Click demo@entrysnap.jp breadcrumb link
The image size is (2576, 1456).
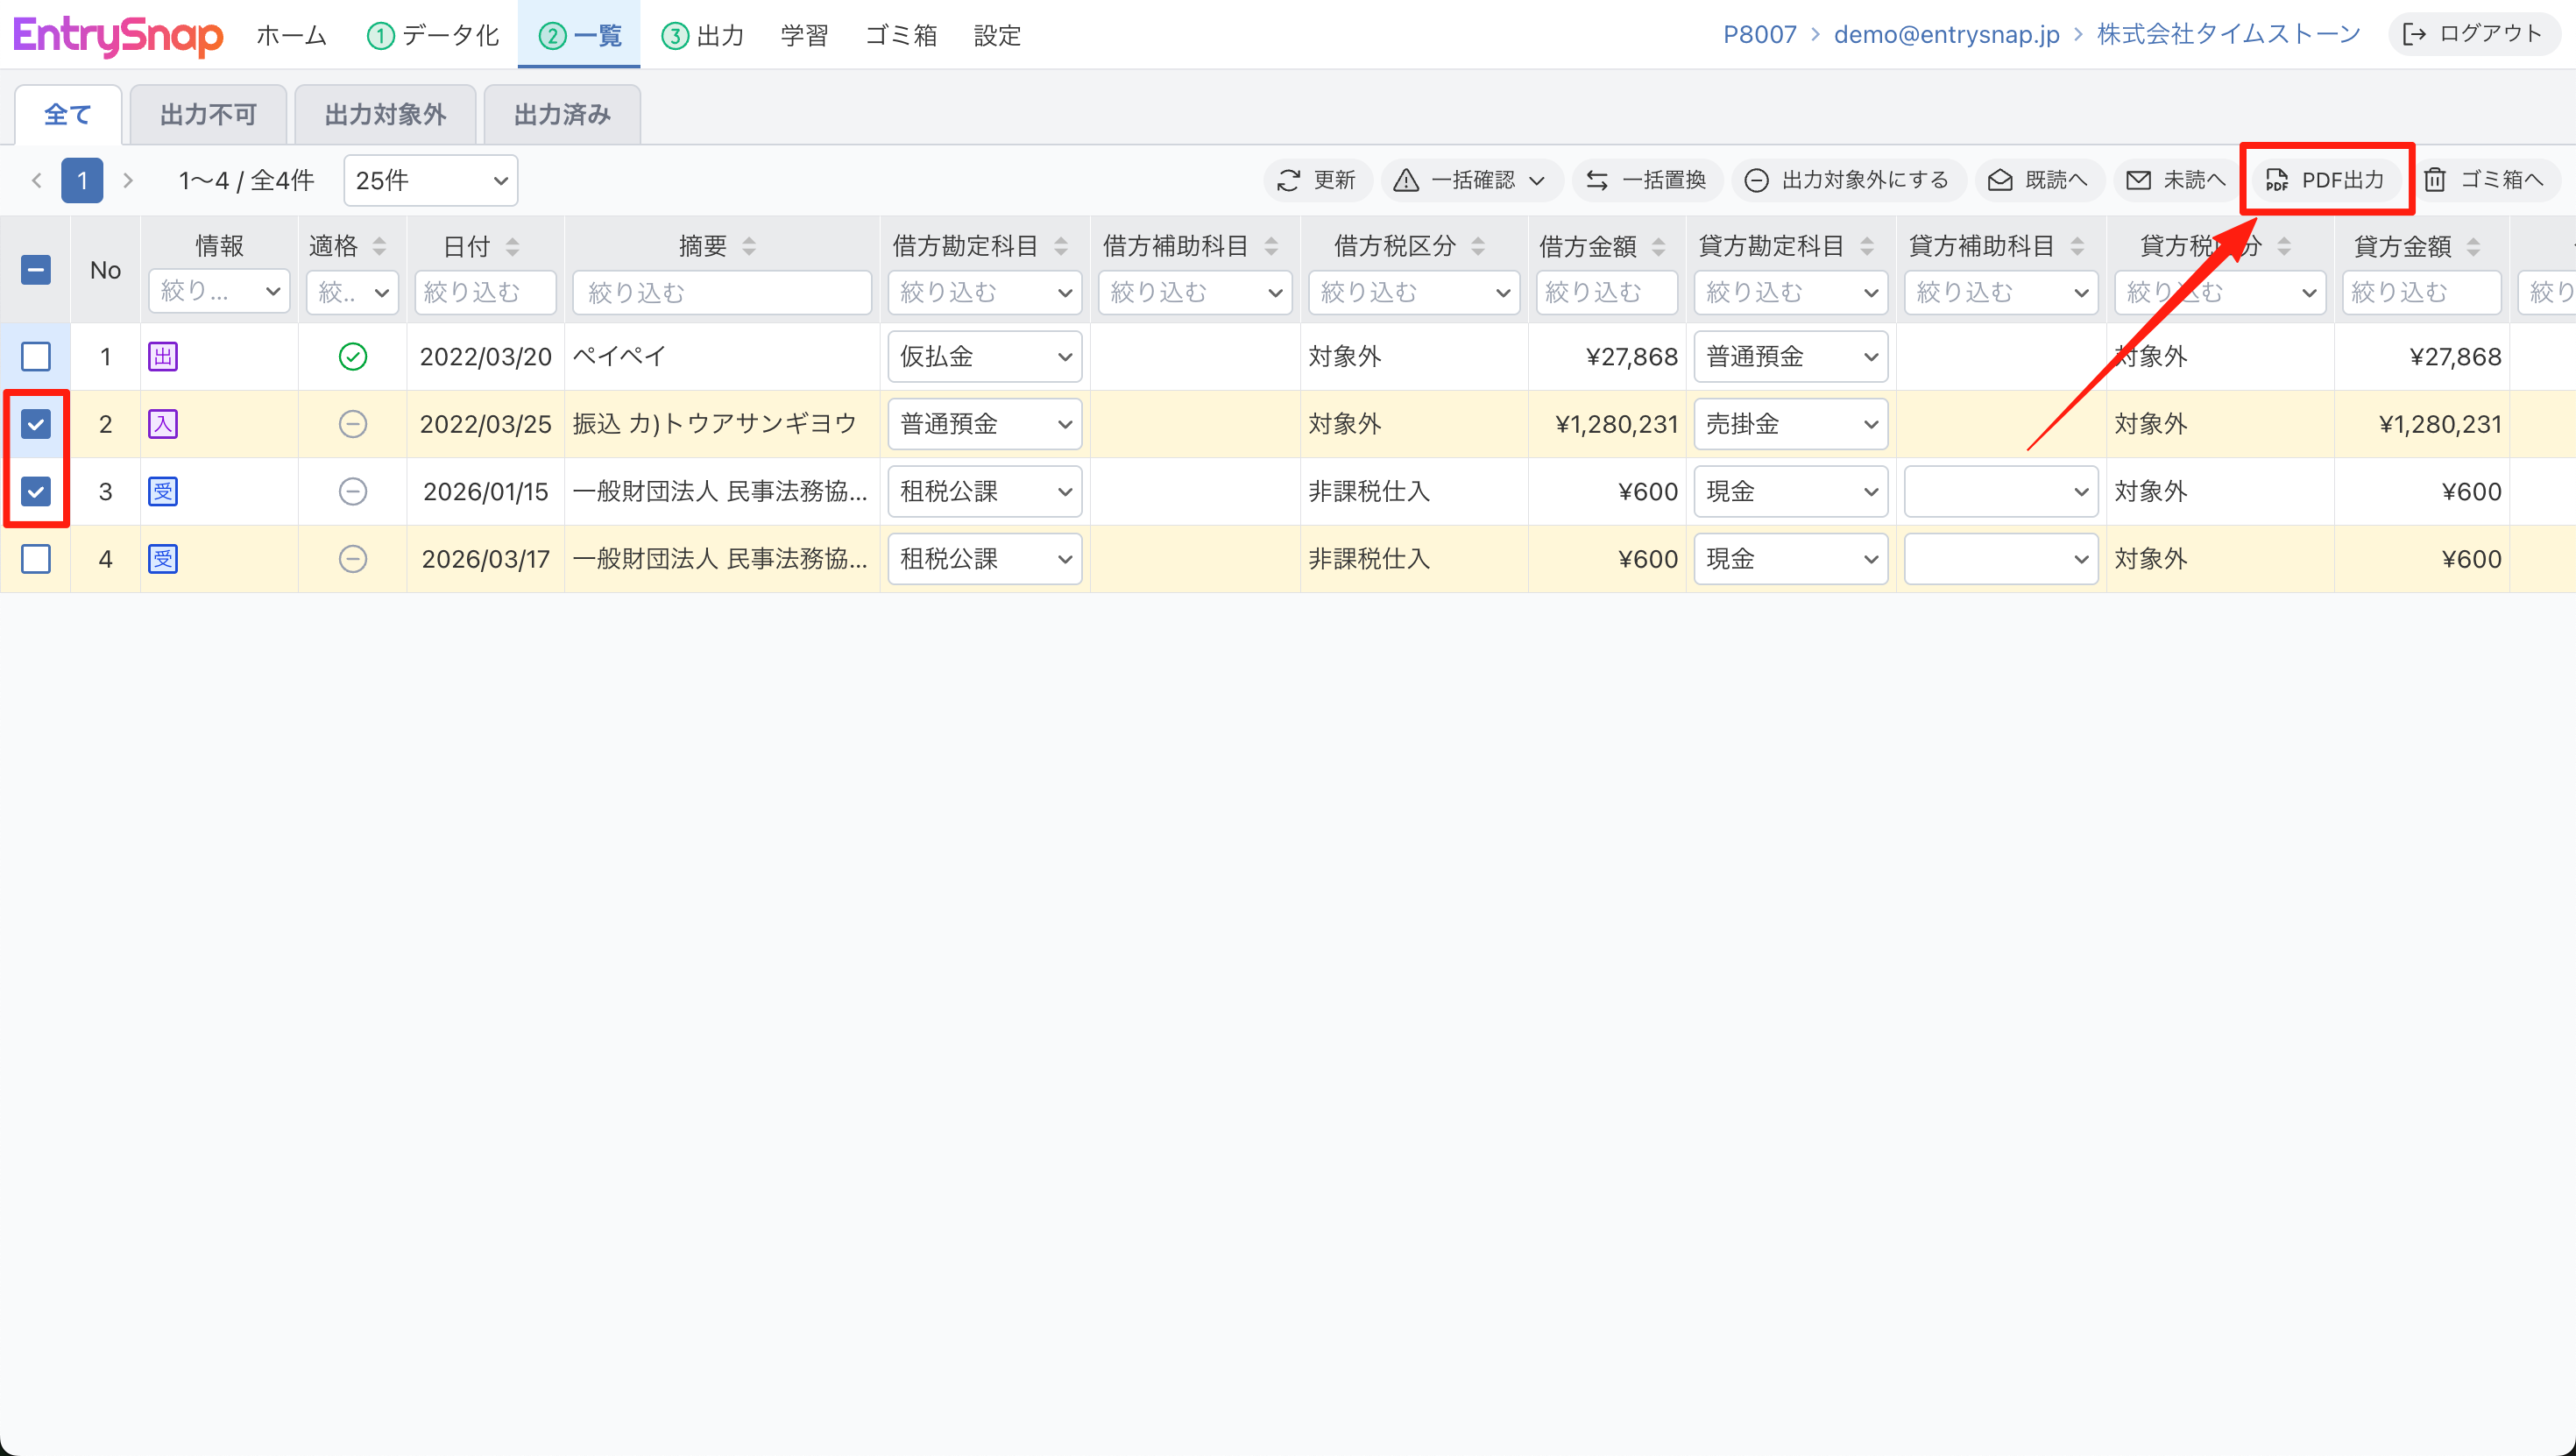tap(1946, 35)
